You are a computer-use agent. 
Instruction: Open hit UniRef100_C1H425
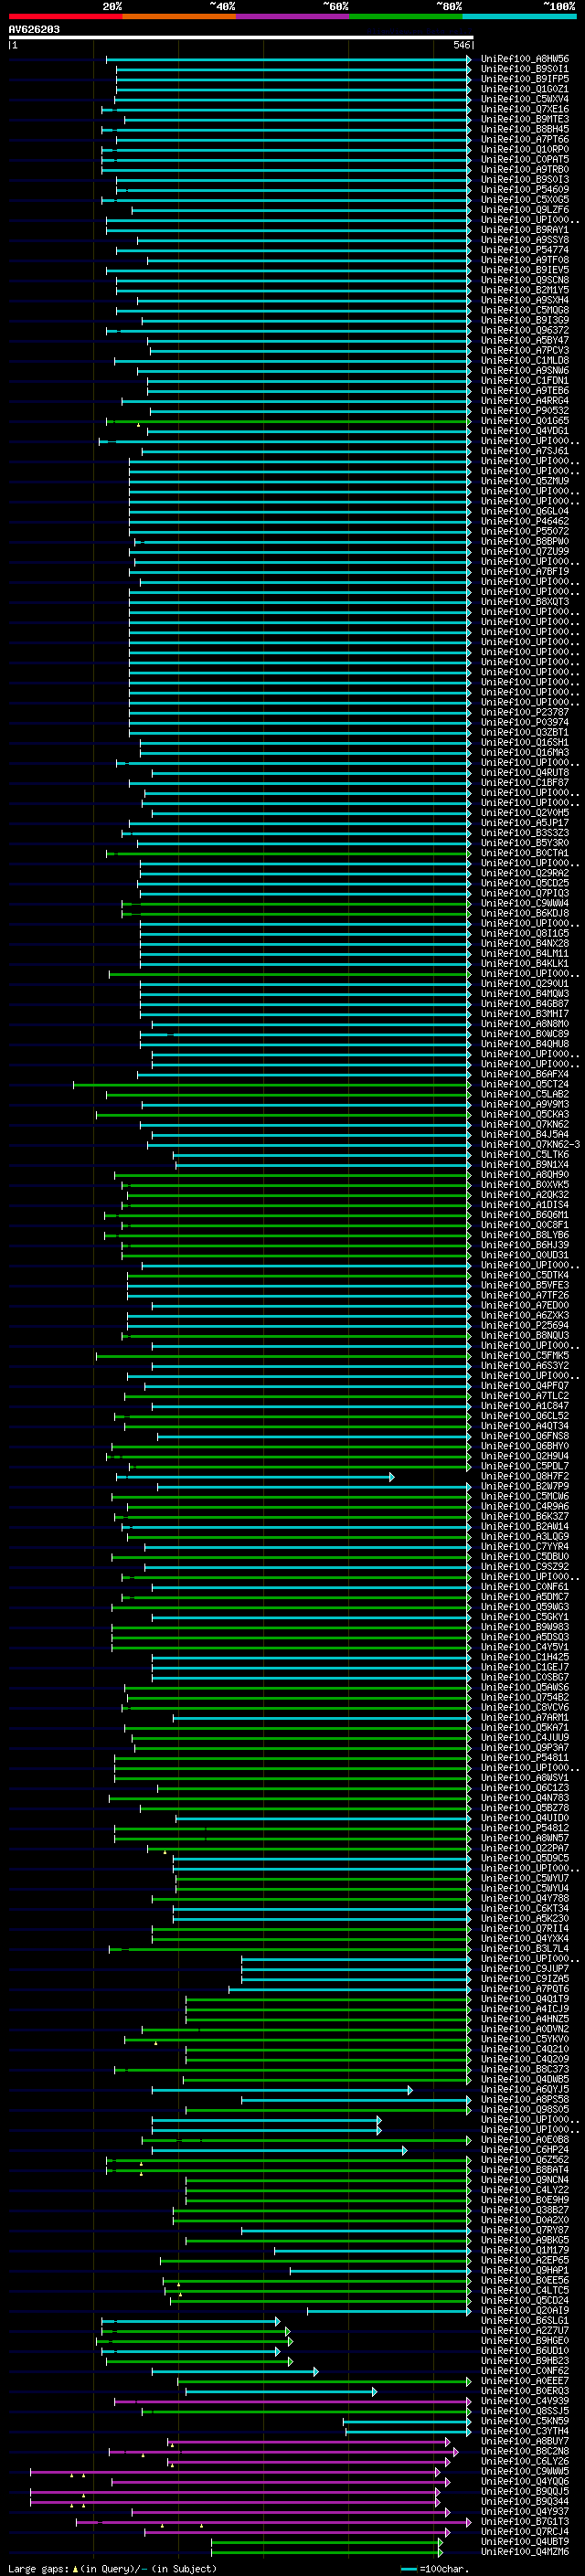coord(525,1658)
